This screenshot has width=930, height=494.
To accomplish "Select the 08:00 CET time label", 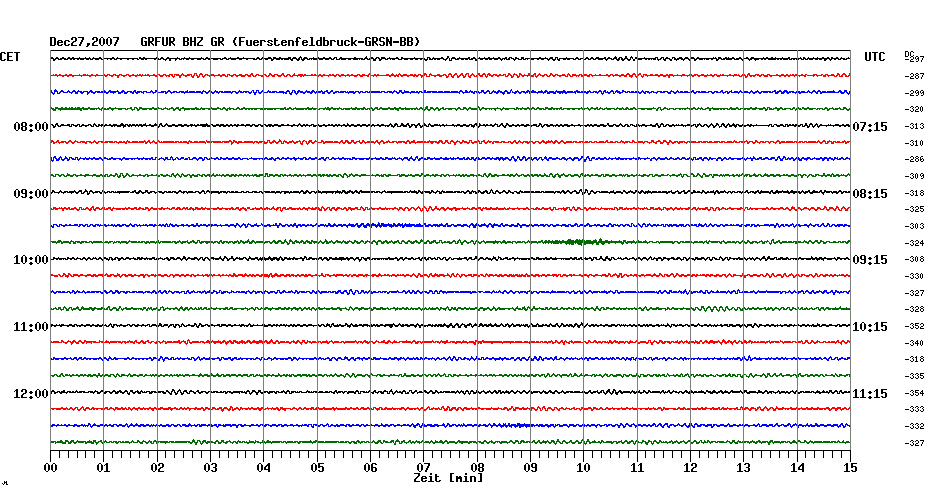I will point(31,127).
